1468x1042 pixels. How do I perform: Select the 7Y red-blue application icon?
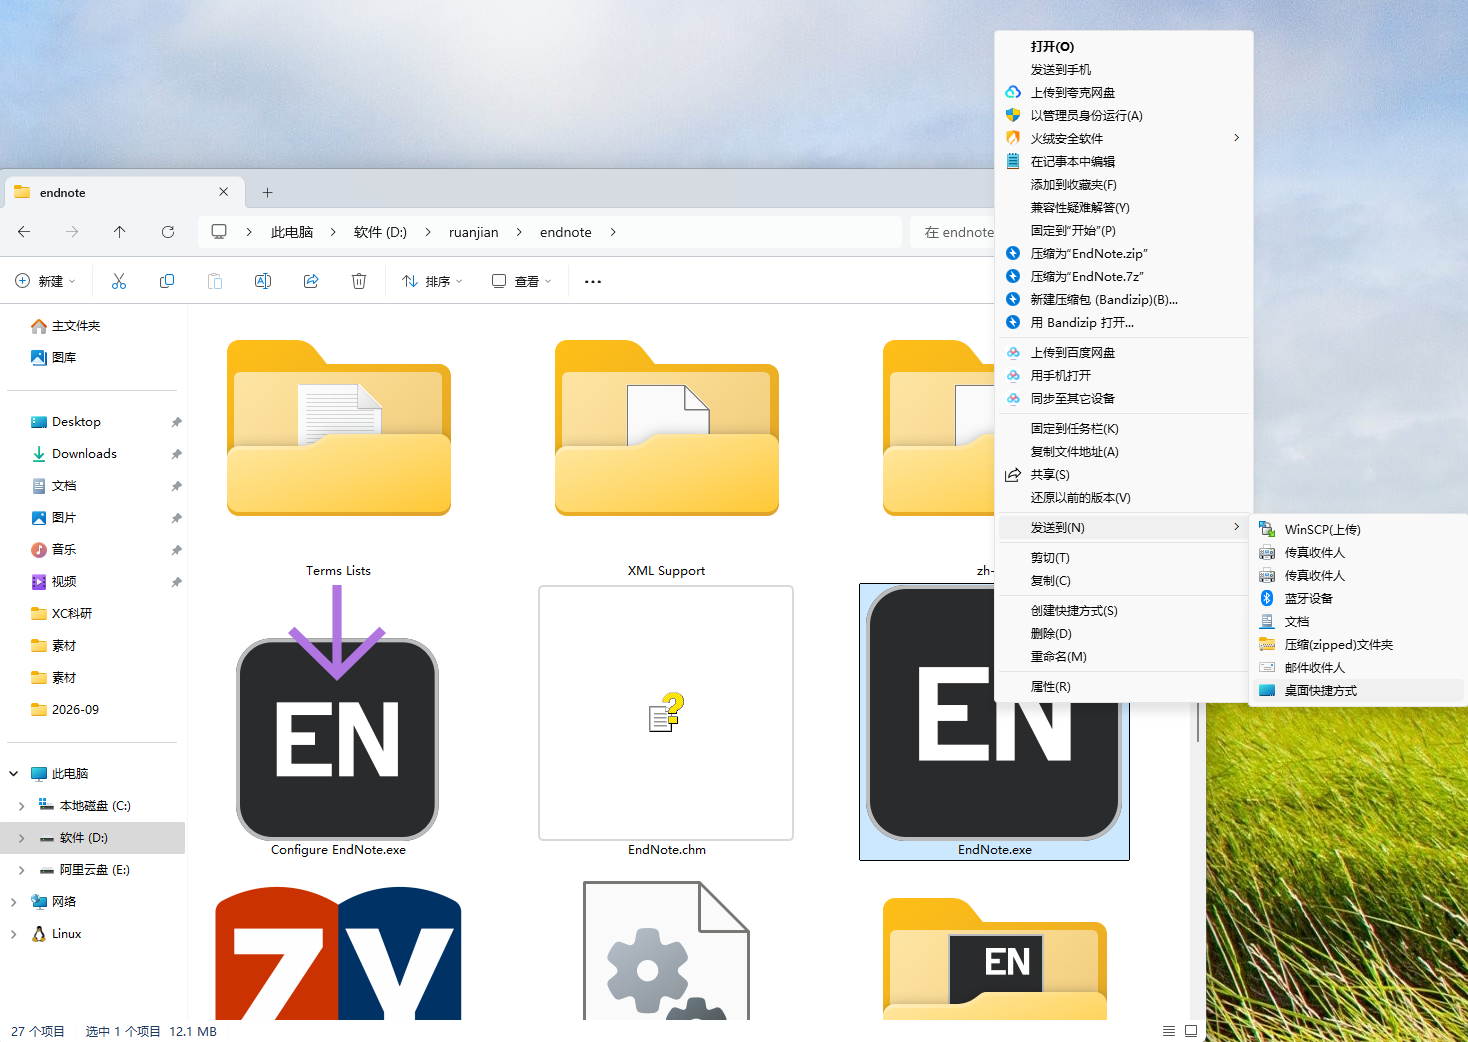click(x=338, y=953)
